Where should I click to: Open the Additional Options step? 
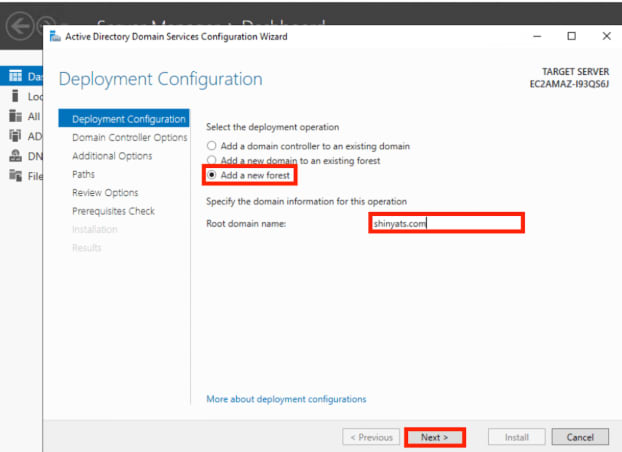[112, 156]
